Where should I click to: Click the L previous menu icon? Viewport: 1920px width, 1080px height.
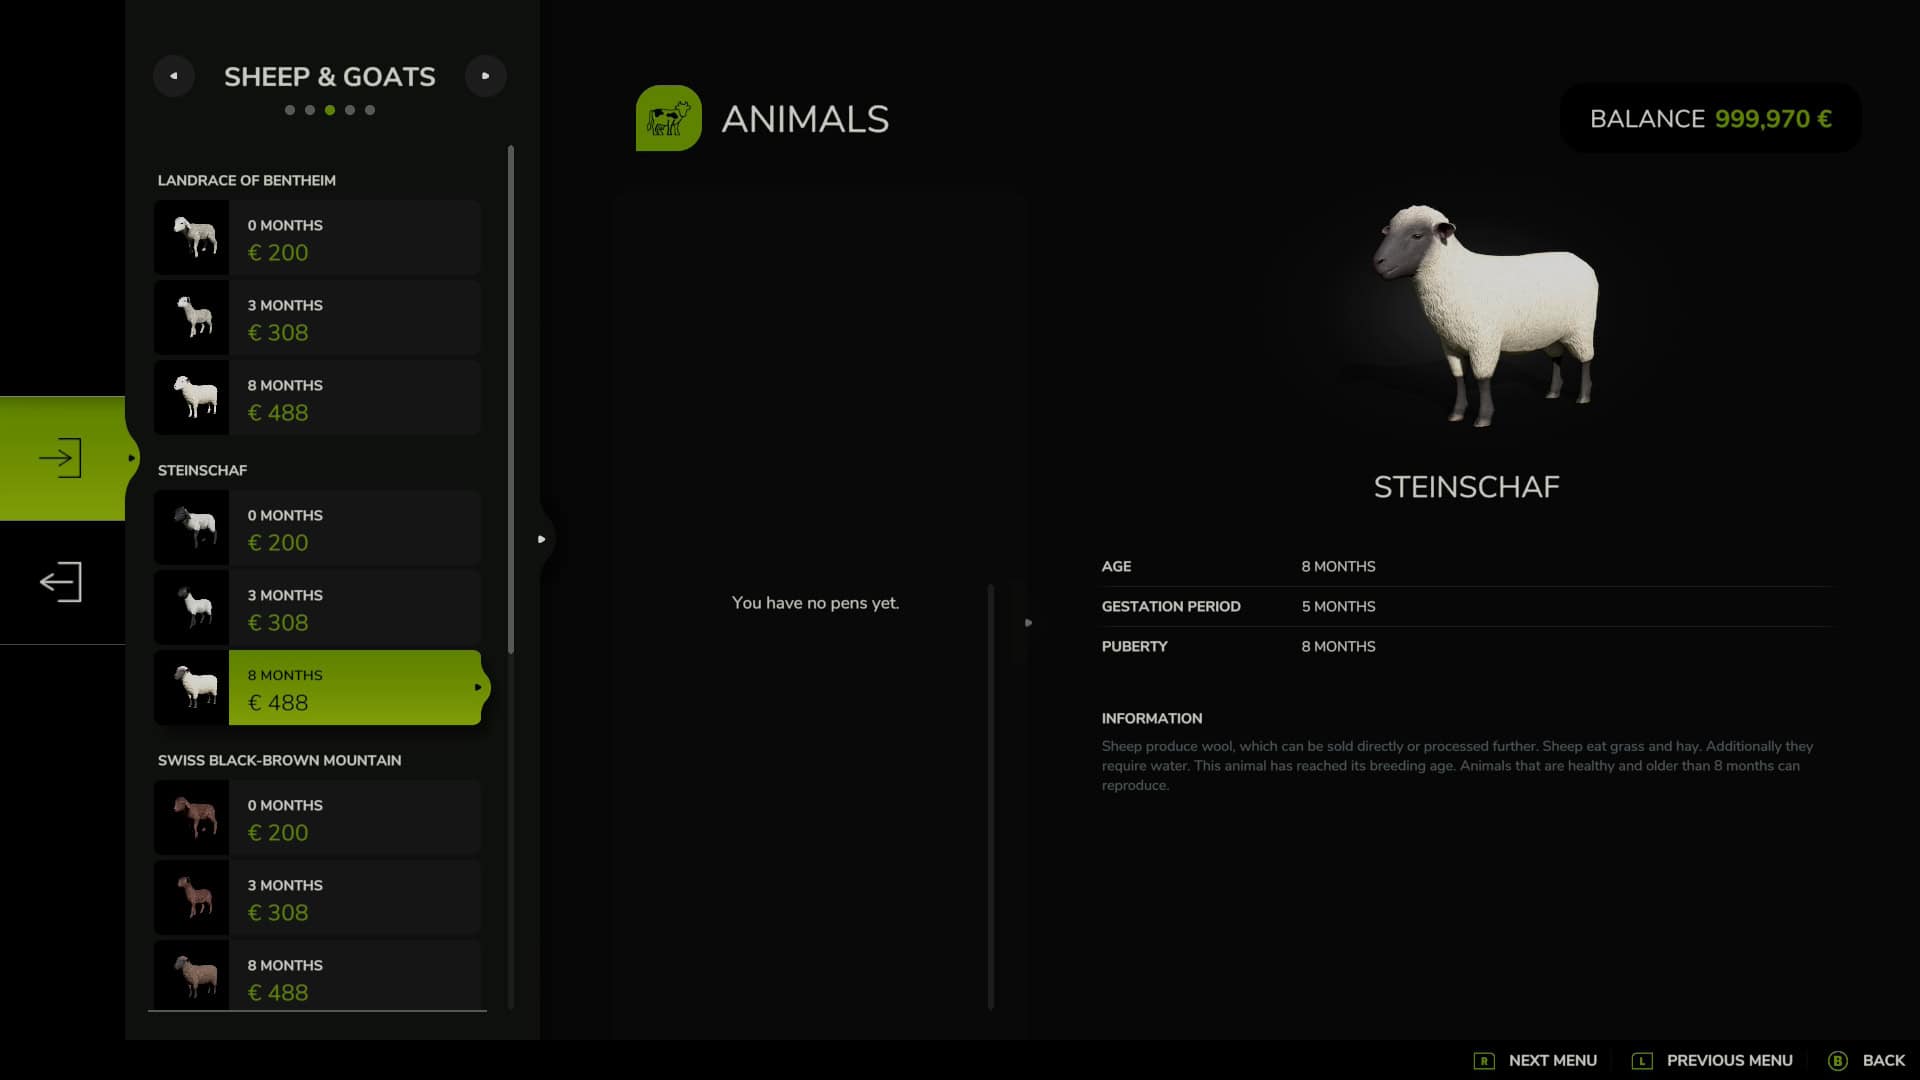point(1641,1061)
